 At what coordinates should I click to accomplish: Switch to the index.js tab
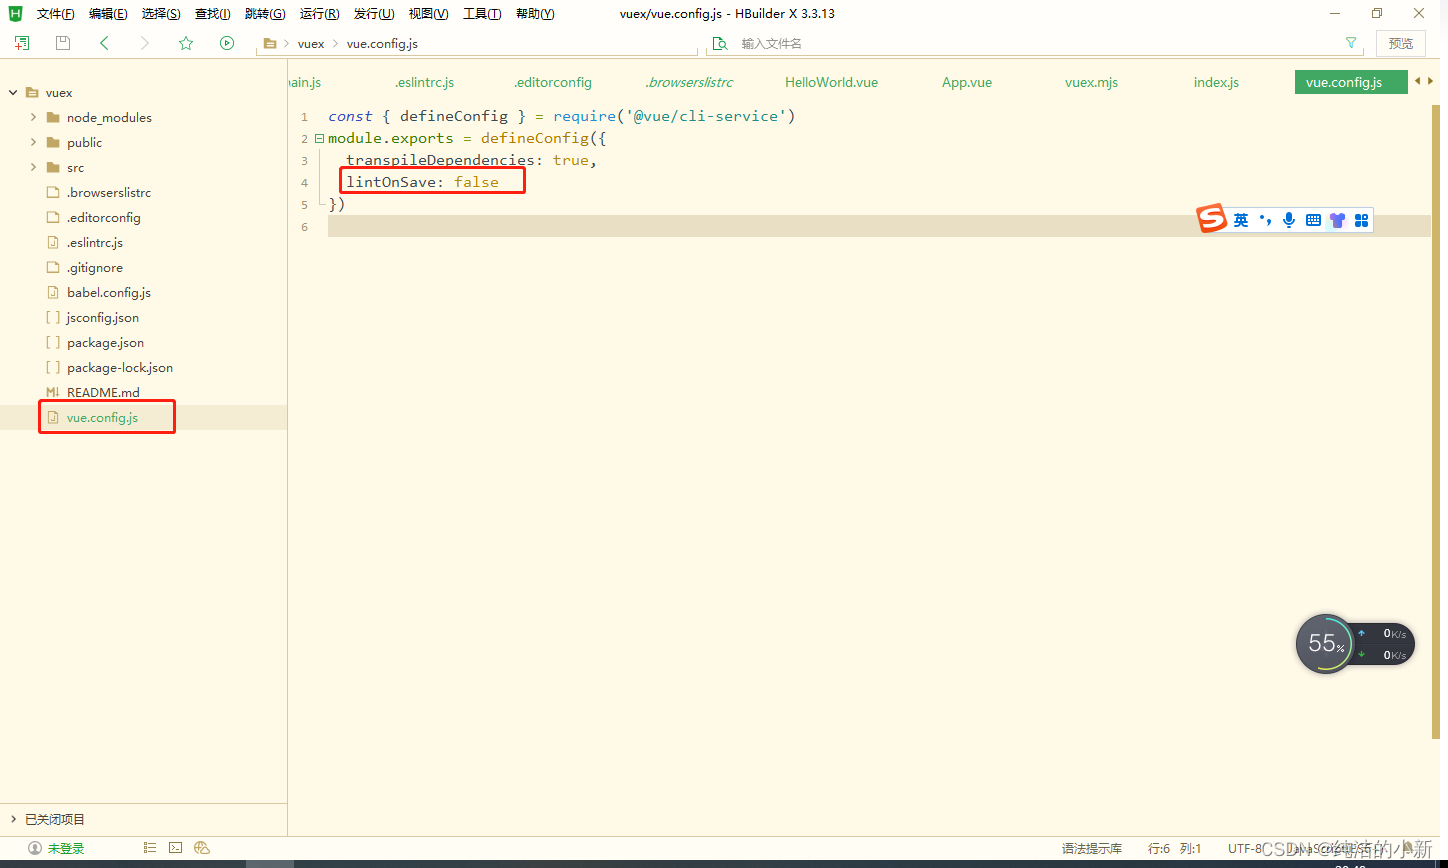click(x=1216, y=82)
